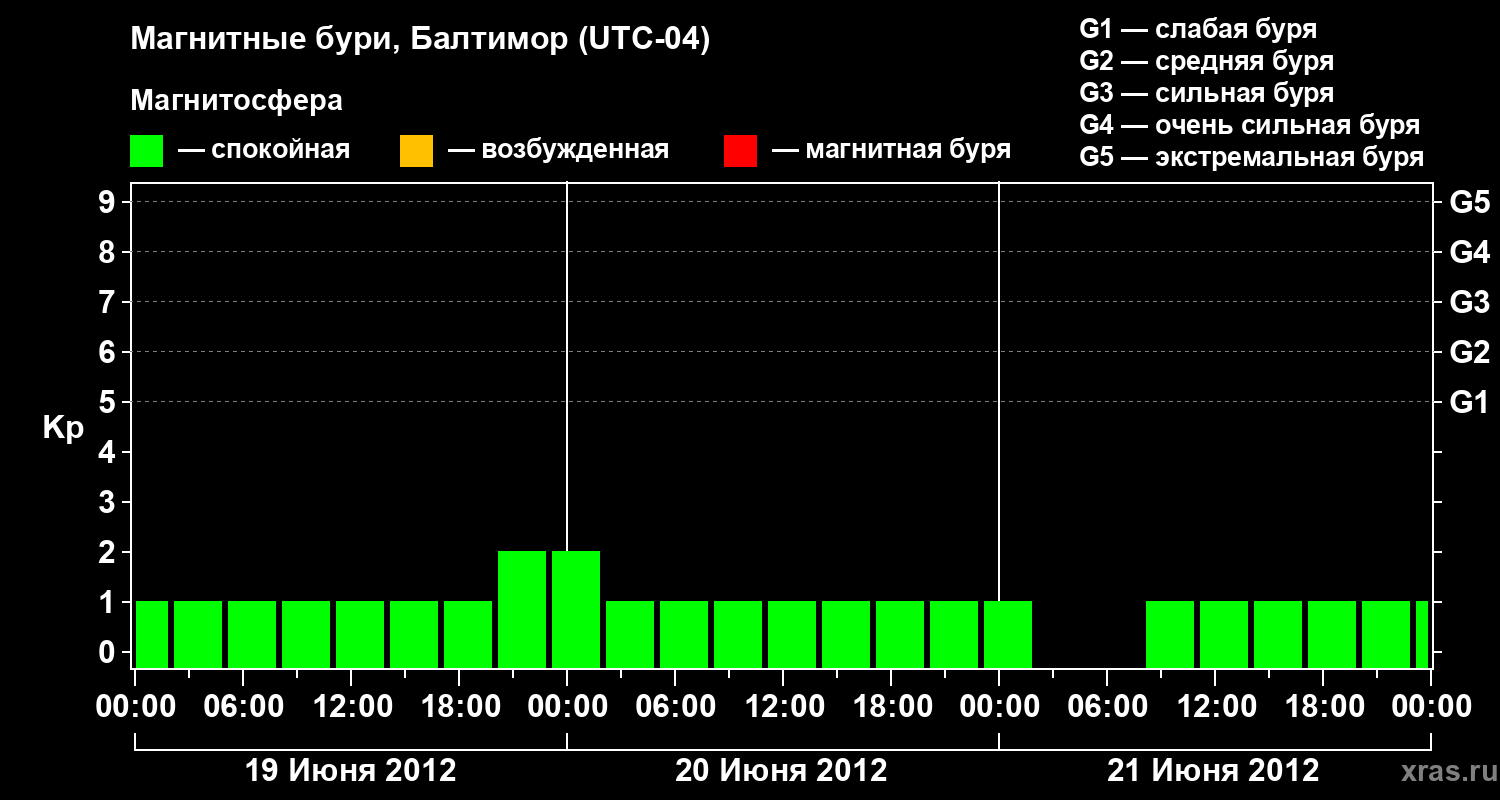Click the right axis label G4

[x=1470, y=252]
